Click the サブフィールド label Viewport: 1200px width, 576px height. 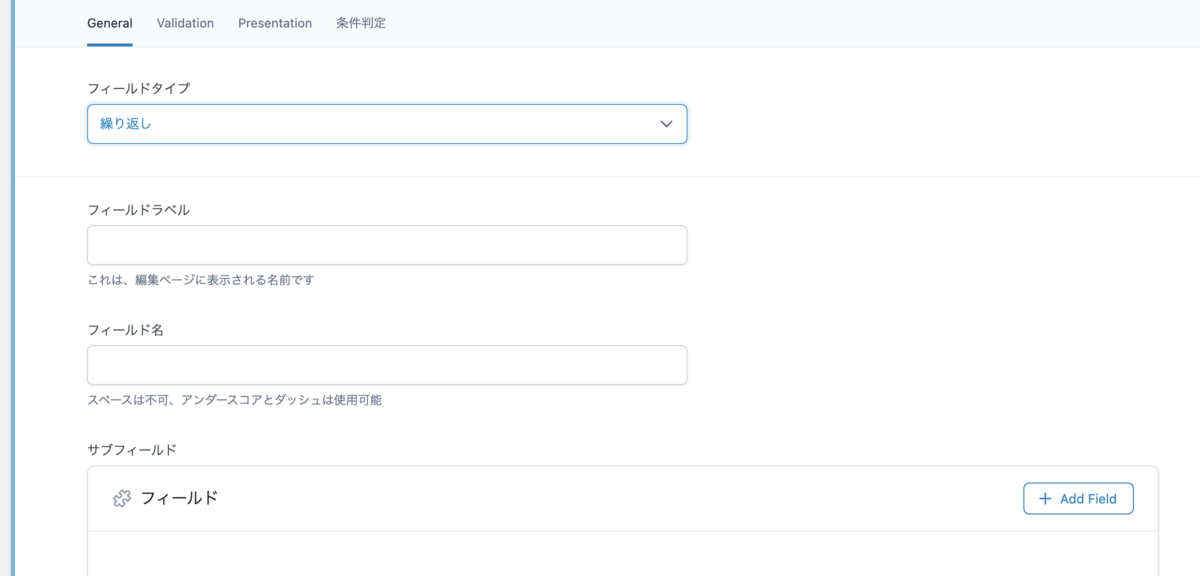point(132,450)
